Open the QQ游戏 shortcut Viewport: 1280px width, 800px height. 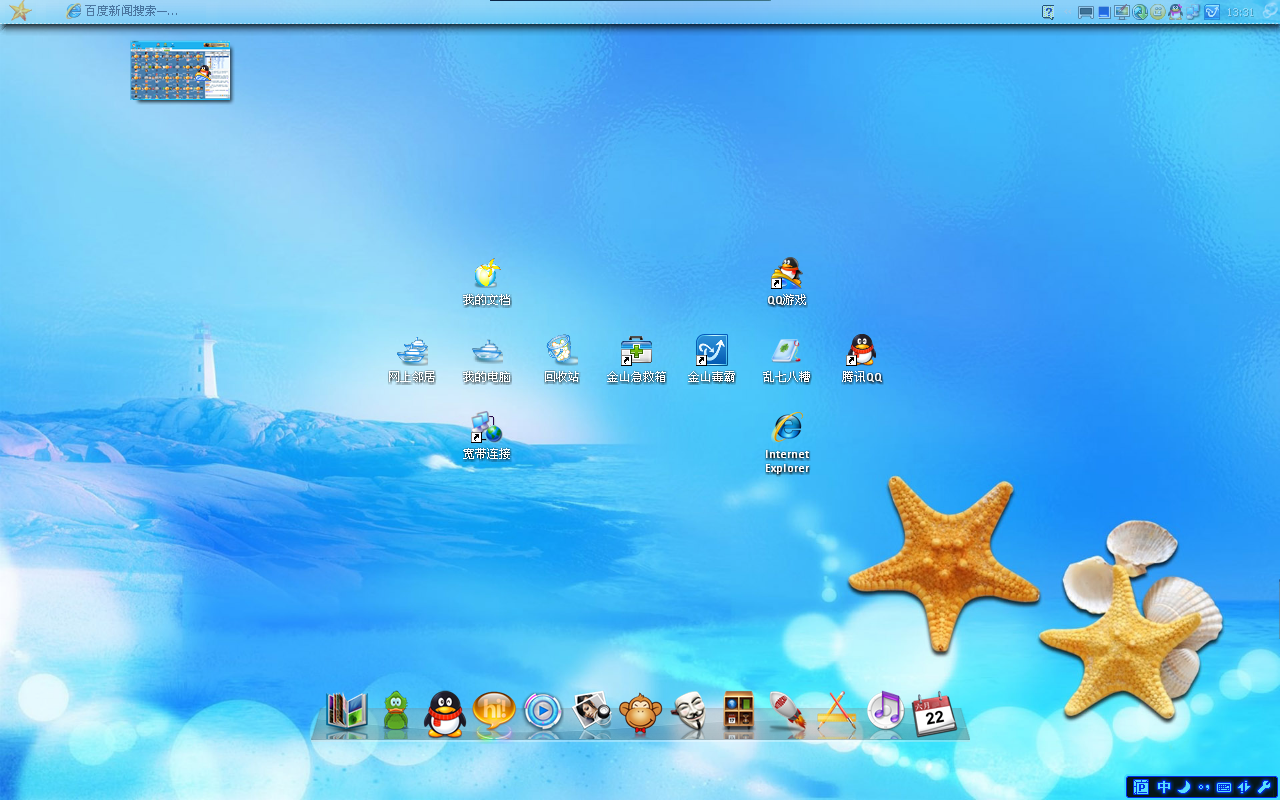787,283
